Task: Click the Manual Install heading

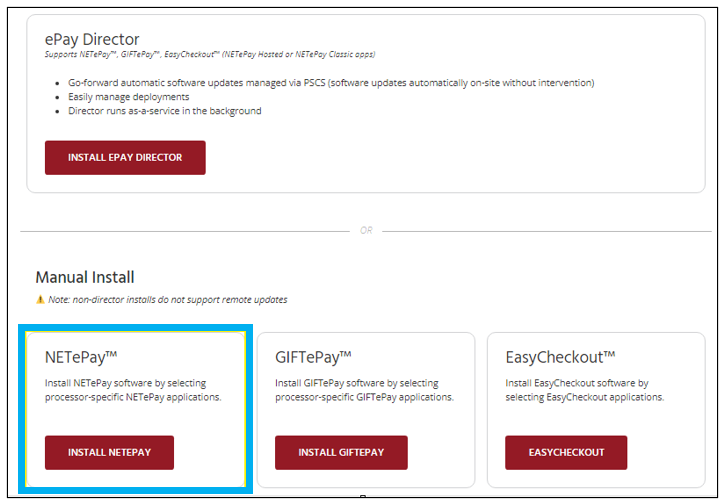Action: pyautogui.click(x=85, y=277)
